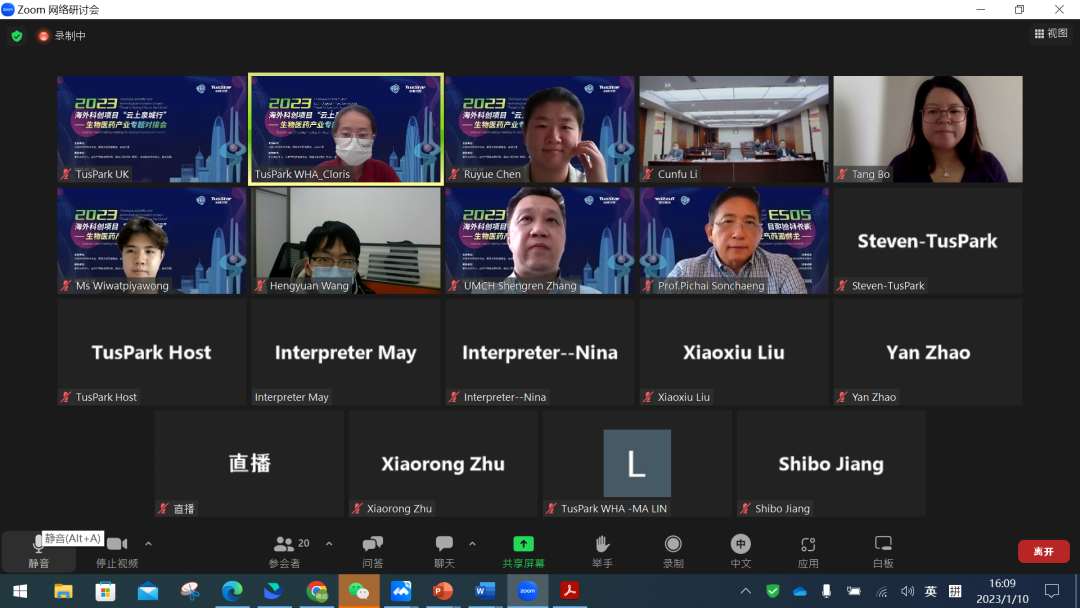The width and height of the screenshot is (1080, 608).
Task: Select Steven-TusPark participant tile
Action: [928, 240]
